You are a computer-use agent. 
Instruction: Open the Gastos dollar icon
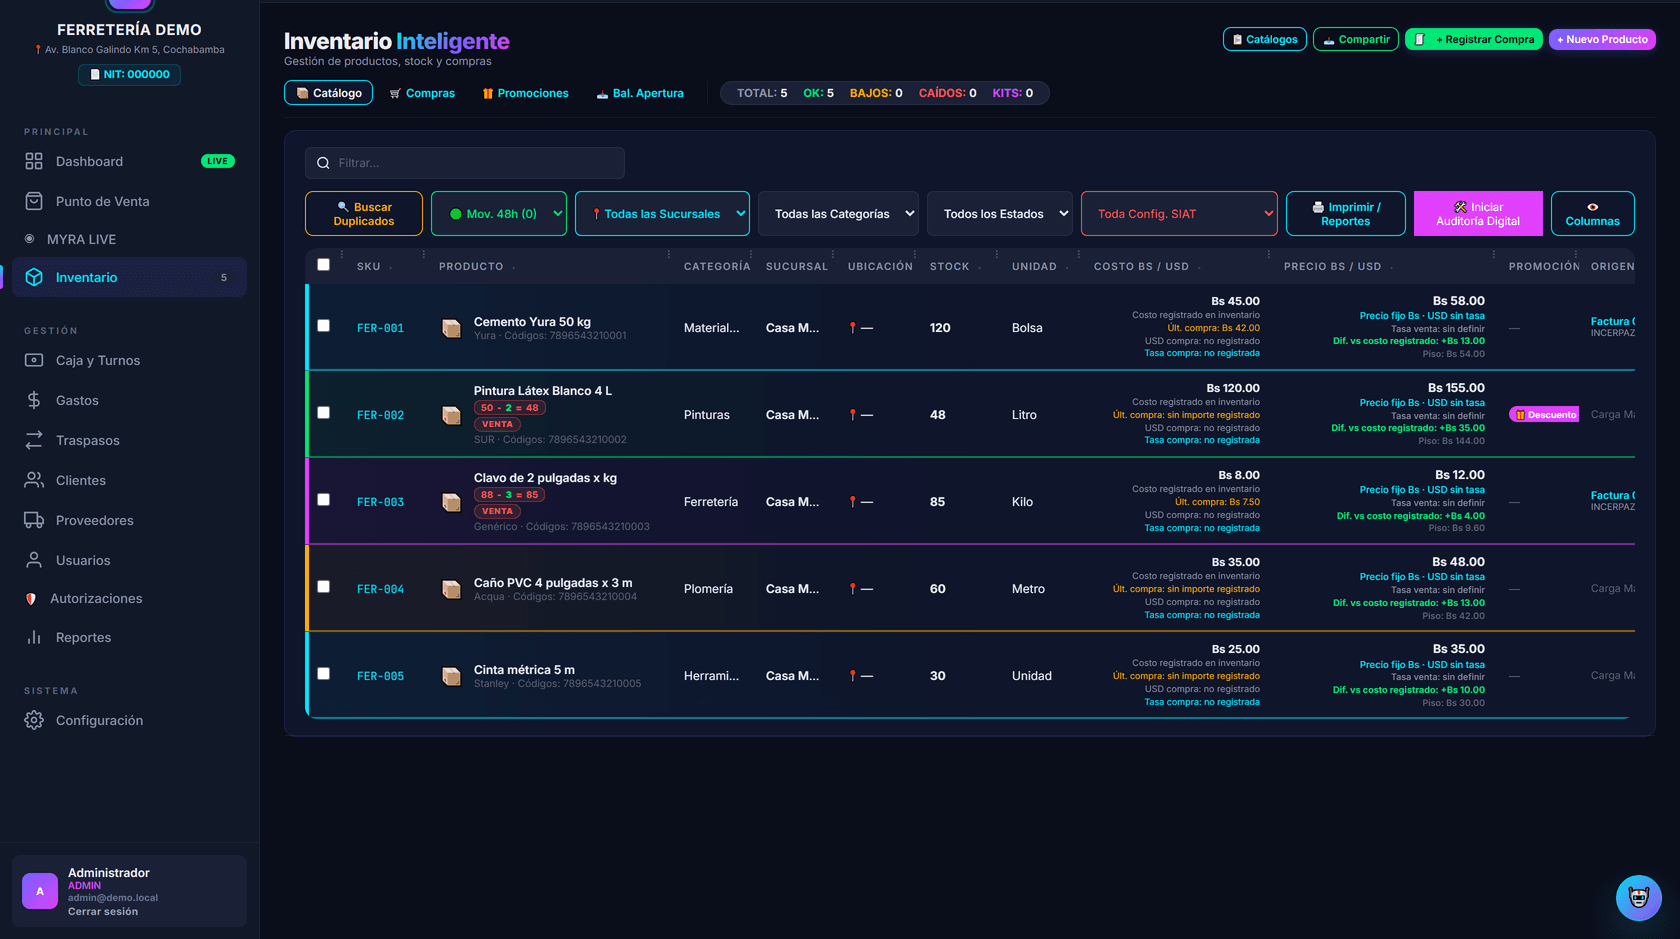(34, 400)
